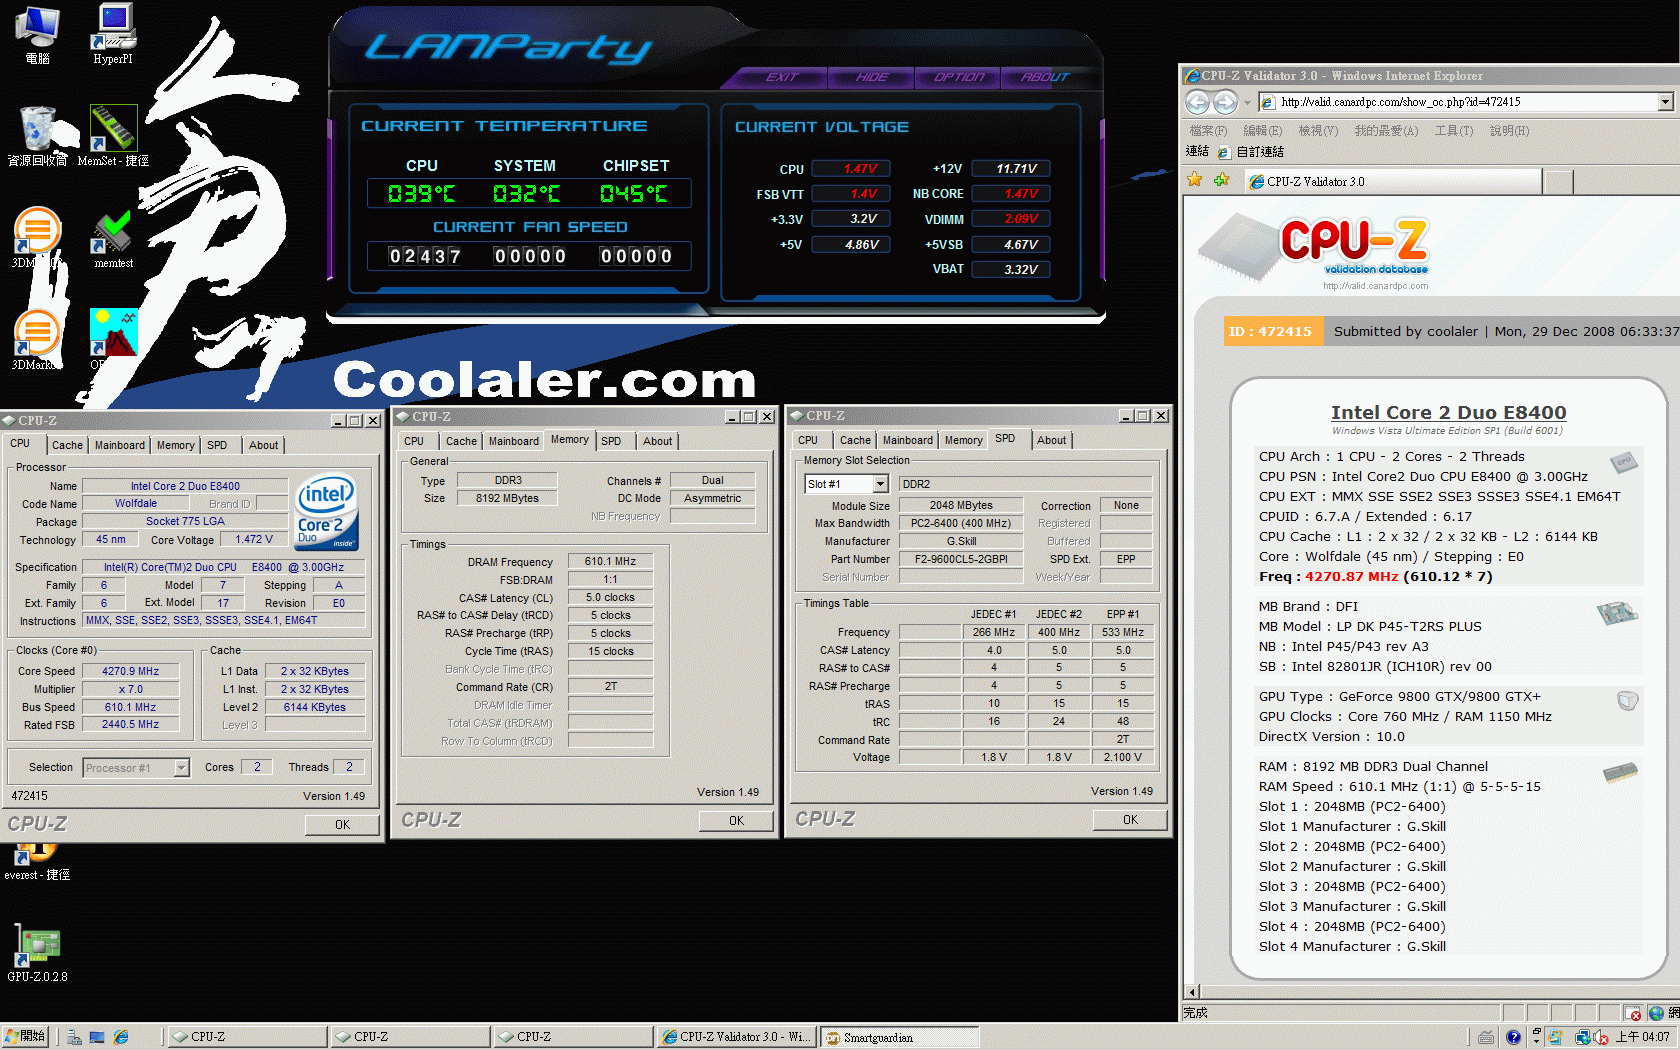The image size is (1680, 1050).
Task: Open the Recycle Bin desktop icon
Action: [x=38, y=136]
